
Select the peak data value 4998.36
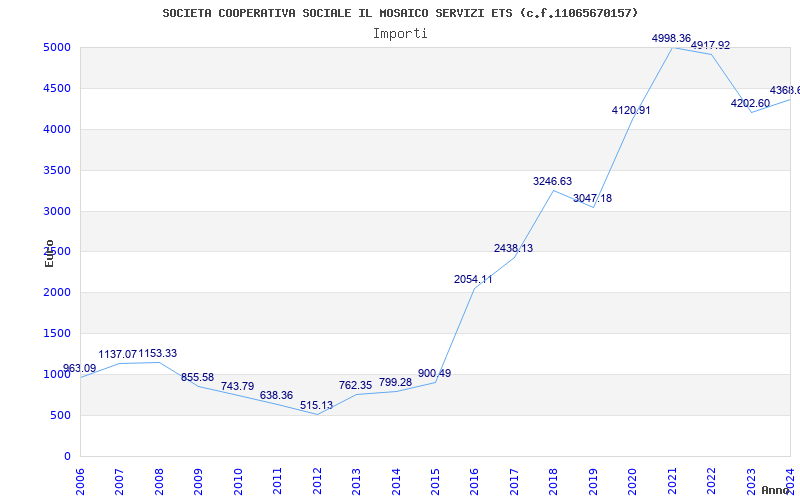pos(671,38)
